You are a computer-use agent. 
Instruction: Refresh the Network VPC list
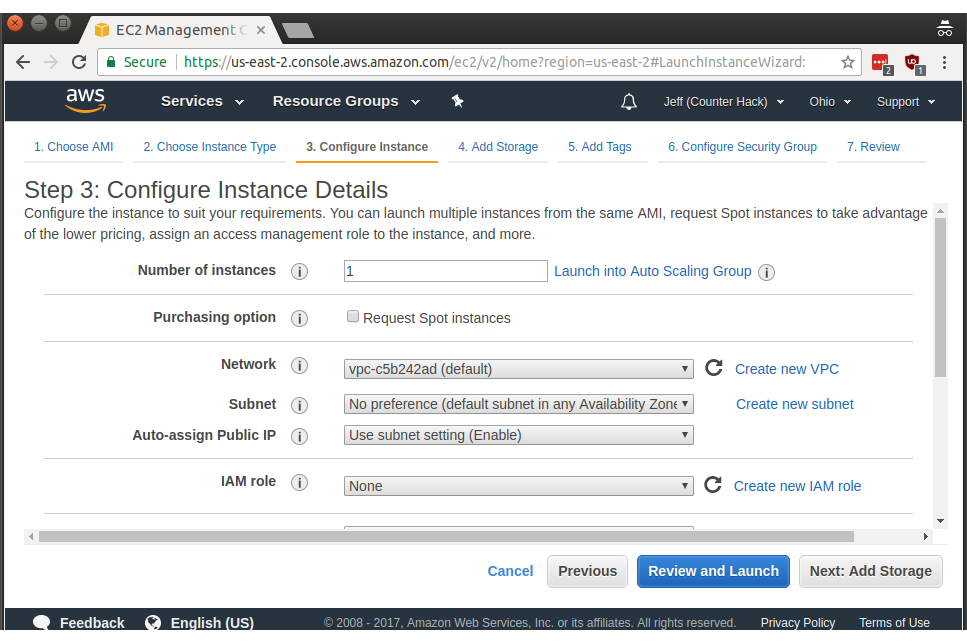[714, 368]
